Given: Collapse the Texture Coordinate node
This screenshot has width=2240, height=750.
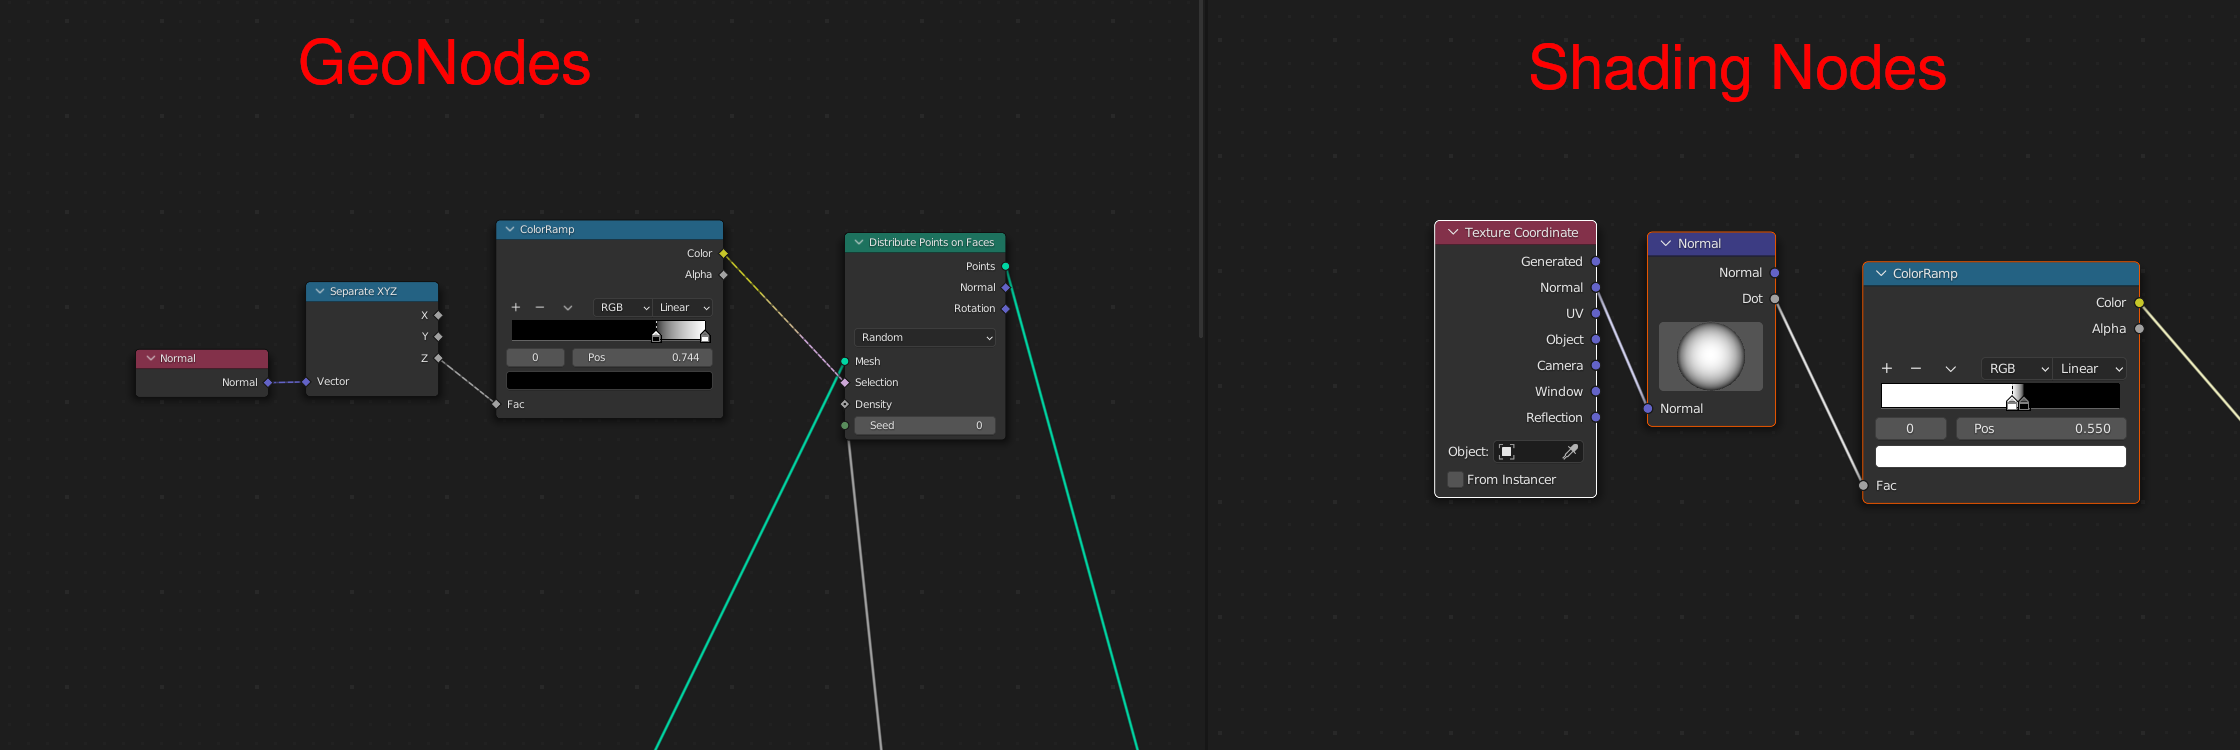Looking at the screenshot, I should [x=1453, y=233].
